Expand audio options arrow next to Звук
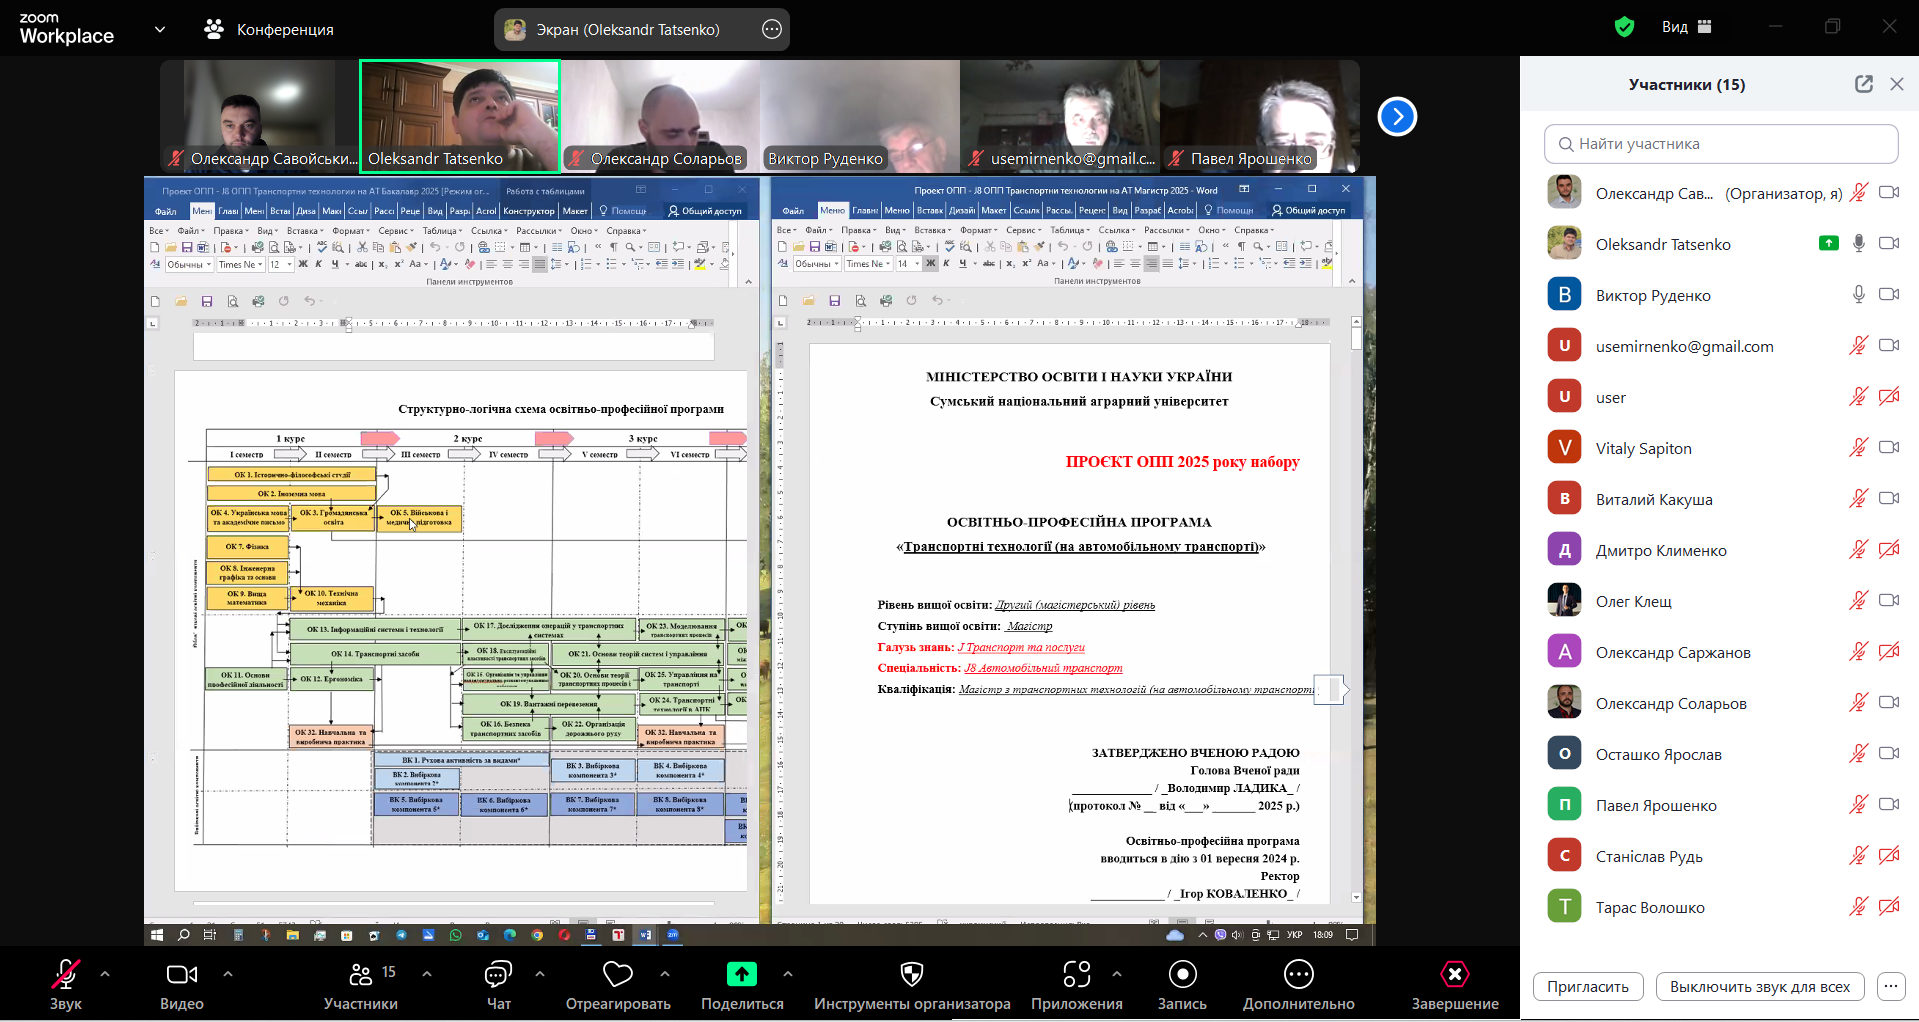This screenshot has height=1022, width=1919. (x=105, y=973)
